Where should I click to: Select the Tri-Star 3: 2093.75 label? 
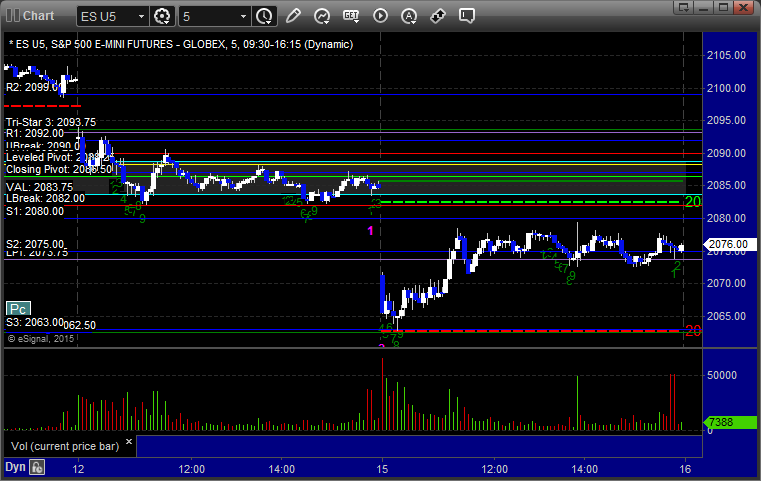click(x=51, y=122)
